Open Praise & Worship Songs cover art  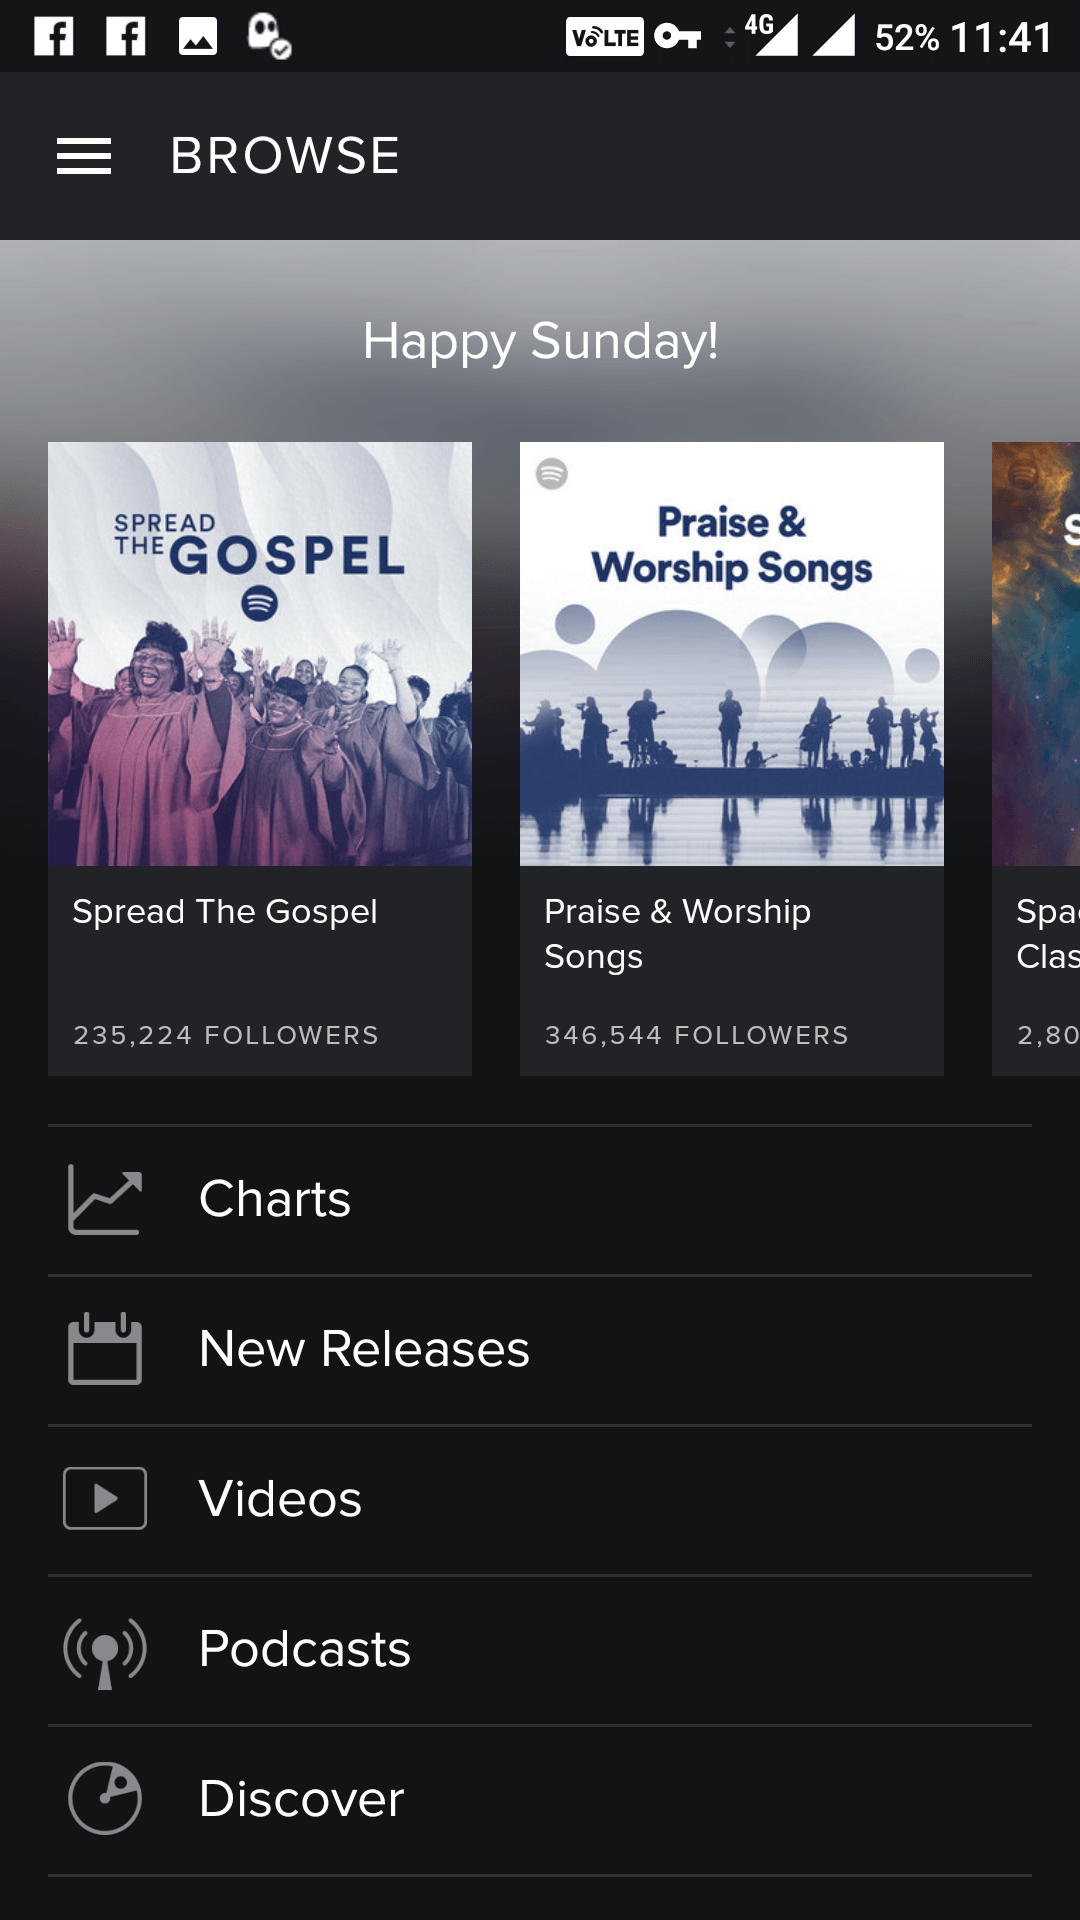tap(732, 654)
